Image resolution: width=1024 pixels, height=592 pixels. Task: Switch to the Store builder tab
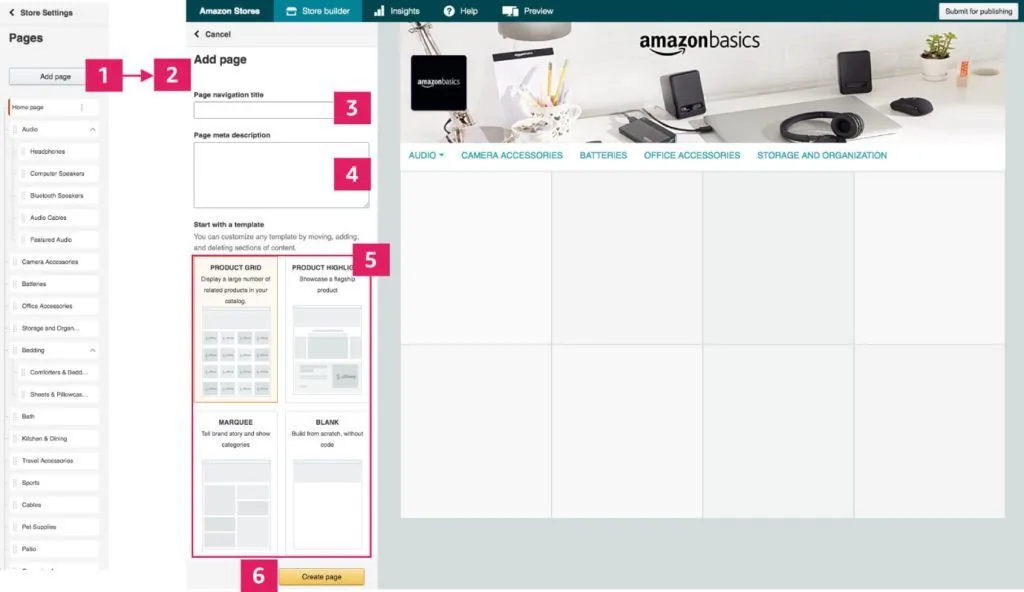click(318, 11)
